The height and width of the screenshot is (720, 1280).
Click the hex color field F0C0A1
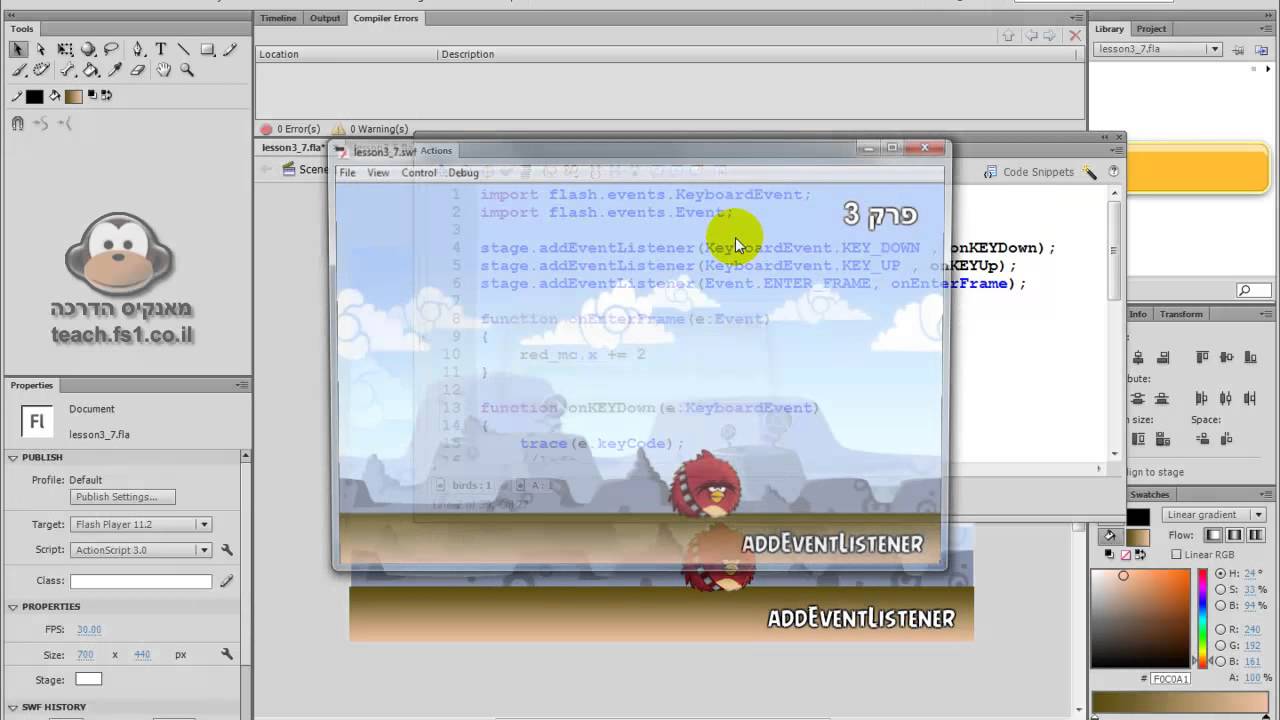pos(1171,678)
